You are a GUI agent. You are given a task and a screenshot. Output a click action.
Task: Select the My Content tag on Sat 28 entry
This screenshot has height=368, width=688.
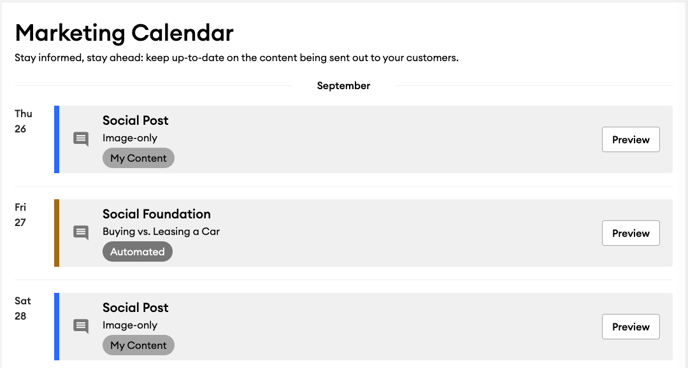point(138,345)
